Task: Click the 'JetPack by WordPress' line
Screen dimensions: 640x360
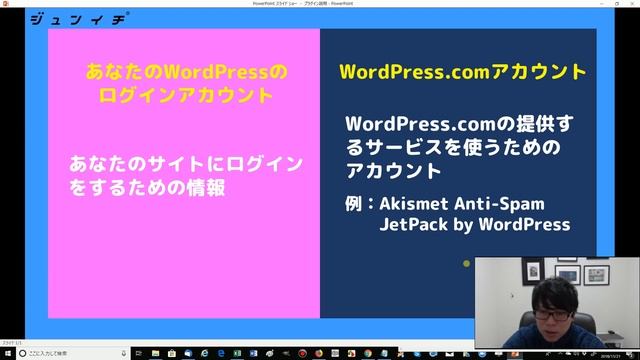Action: [475, 224]
